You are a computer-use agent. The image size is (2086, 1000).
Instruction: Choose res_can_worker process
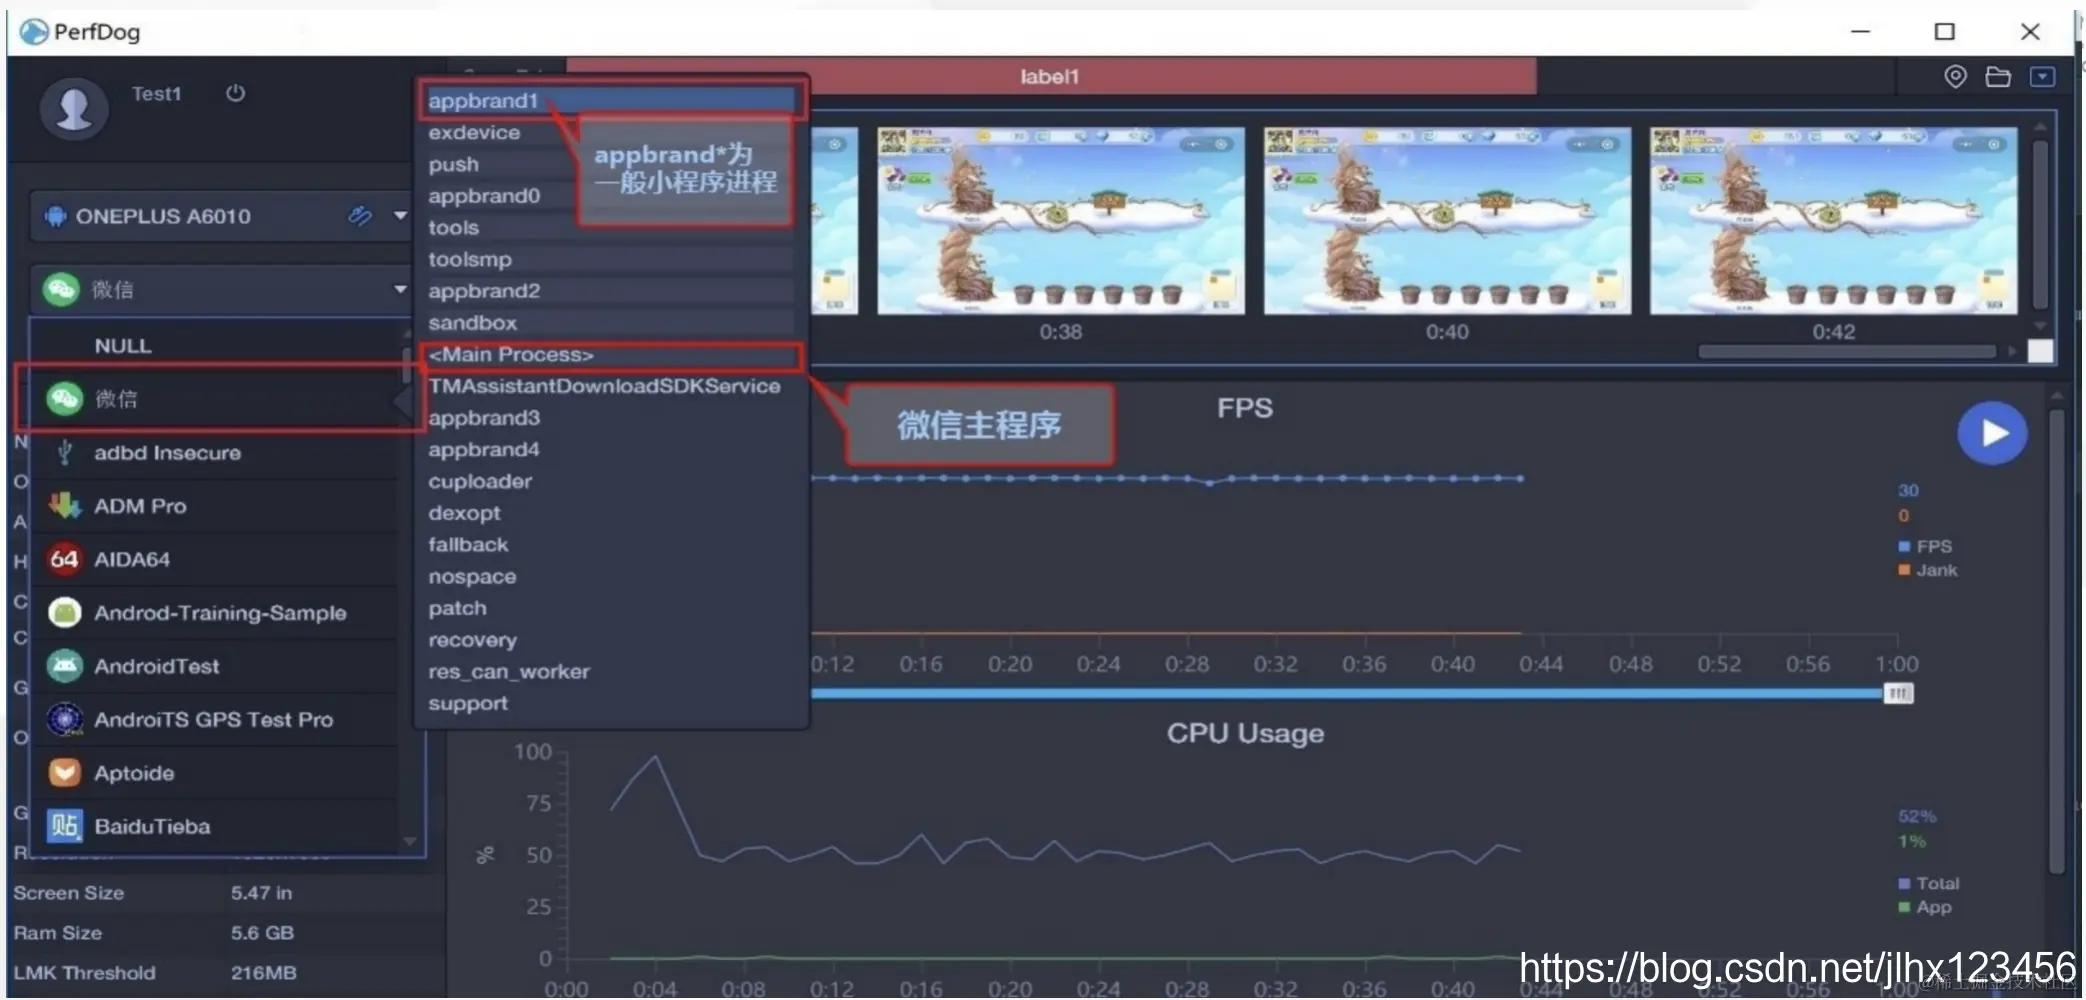(610, 672)
